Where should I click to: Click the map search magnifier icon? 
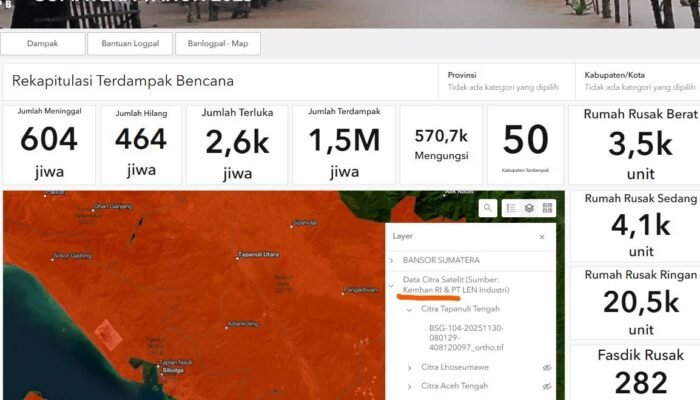click(x=487, y=208)
